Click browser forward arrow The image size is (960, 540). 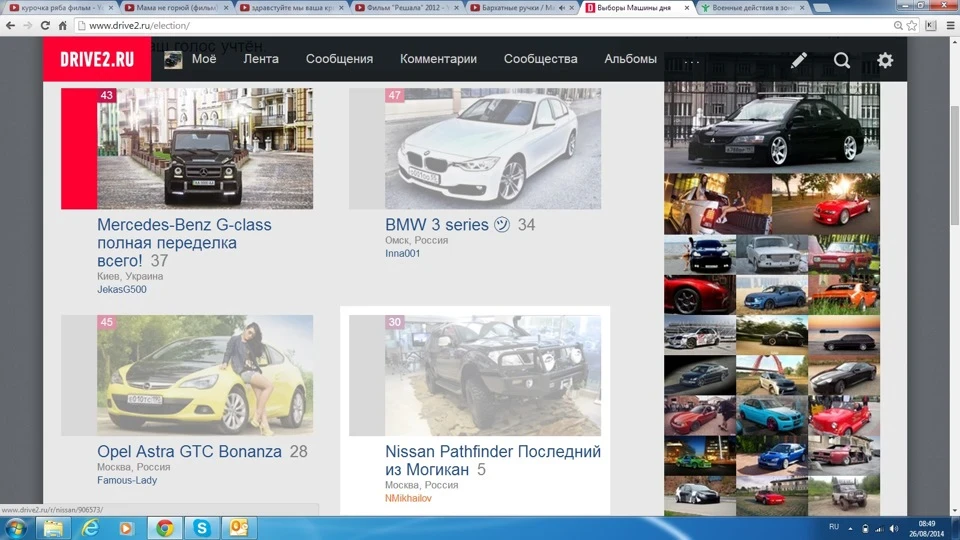coord(28,26)
